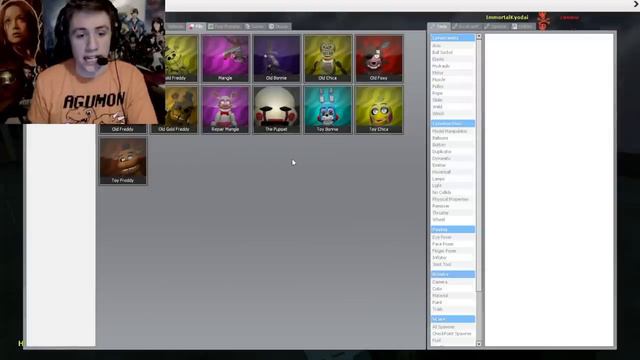640x360 pixels.
Task: Select the Motor tool
Action: point(453,73)
